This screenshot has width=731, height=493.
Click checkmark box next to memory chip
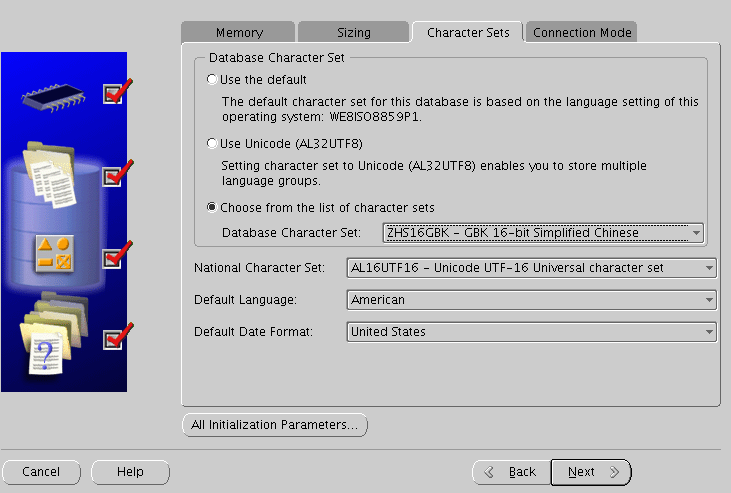113,94
